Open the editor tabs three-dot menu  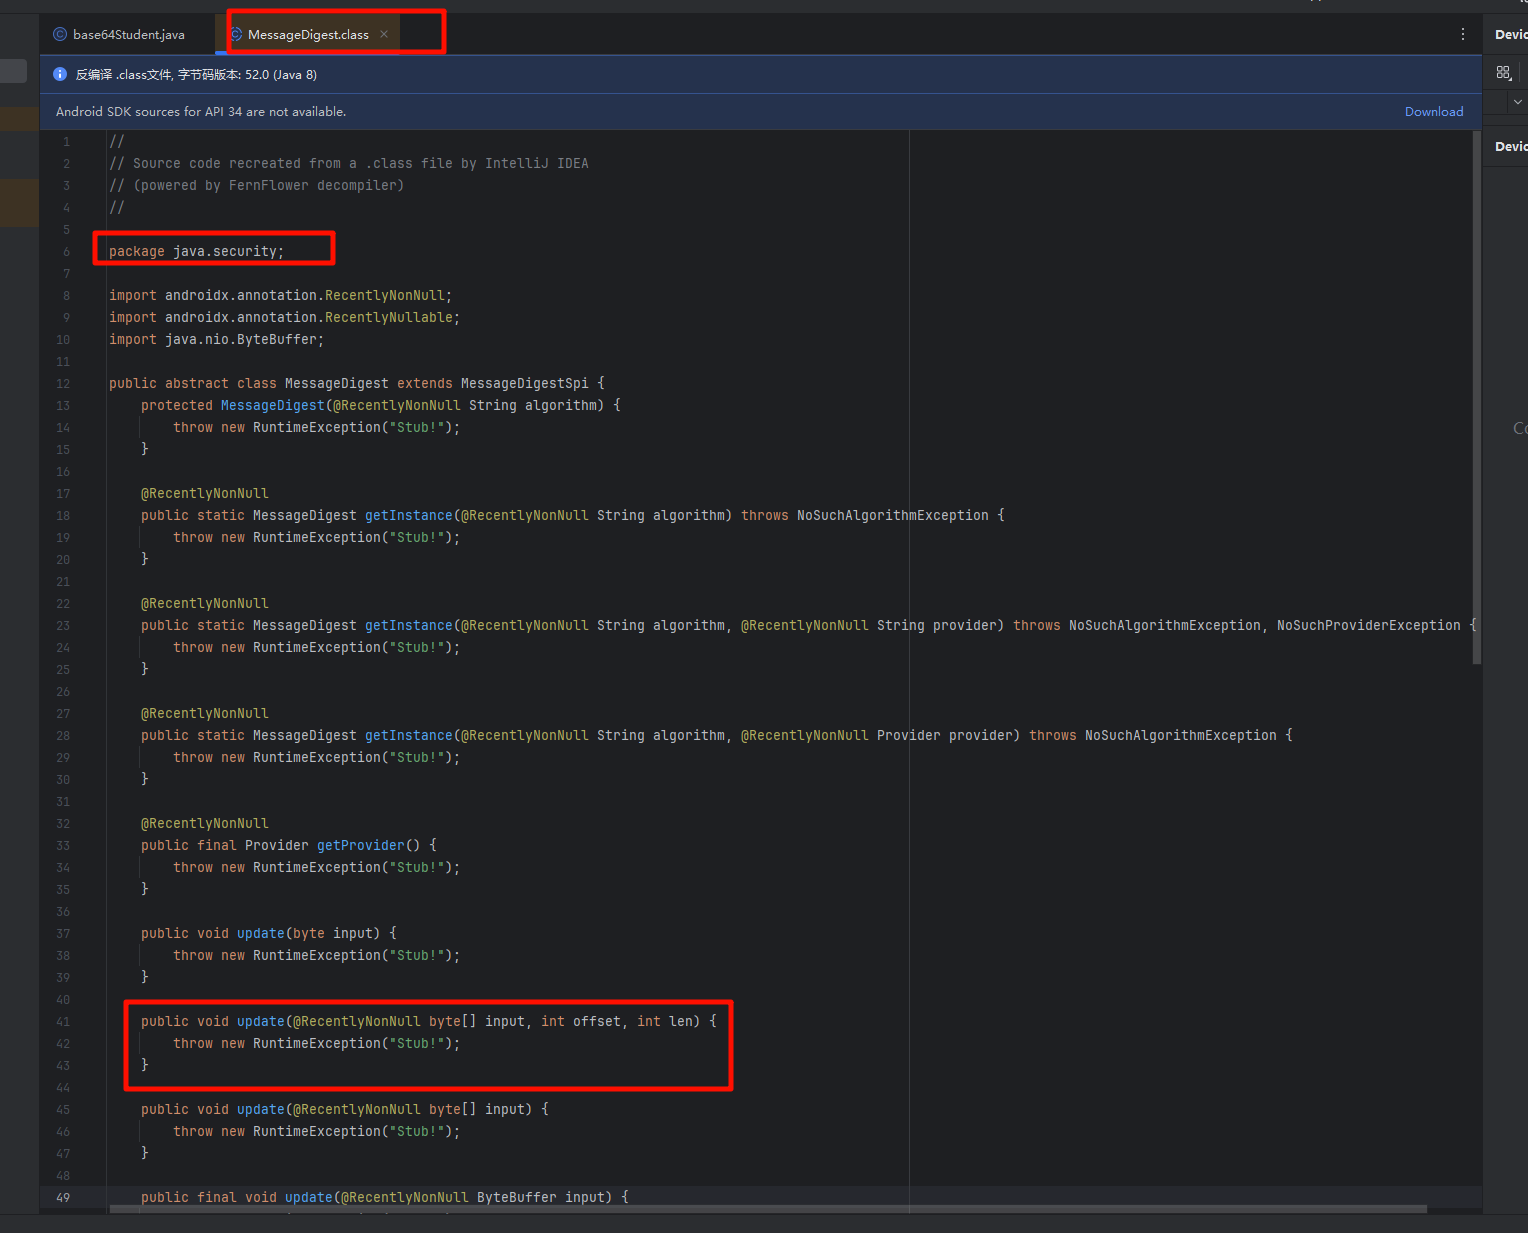(1463, 34)
